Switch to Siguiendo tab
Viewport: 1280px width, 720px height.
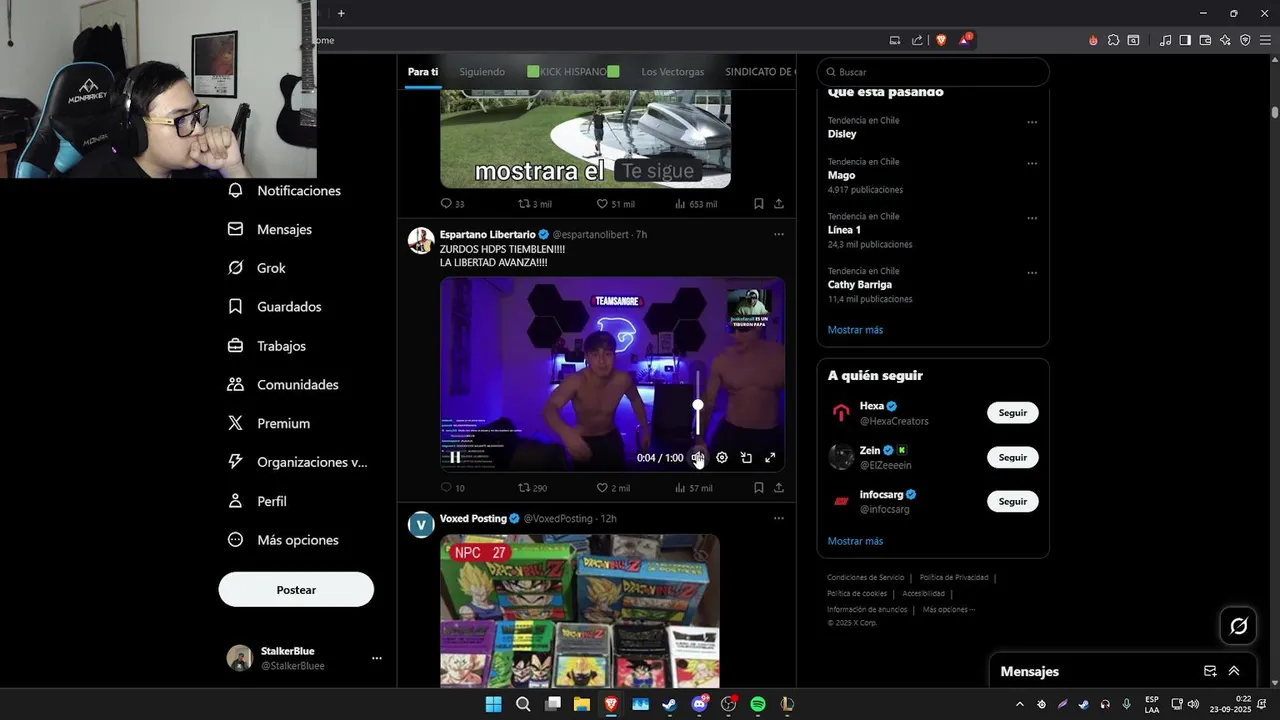point(482,72)
